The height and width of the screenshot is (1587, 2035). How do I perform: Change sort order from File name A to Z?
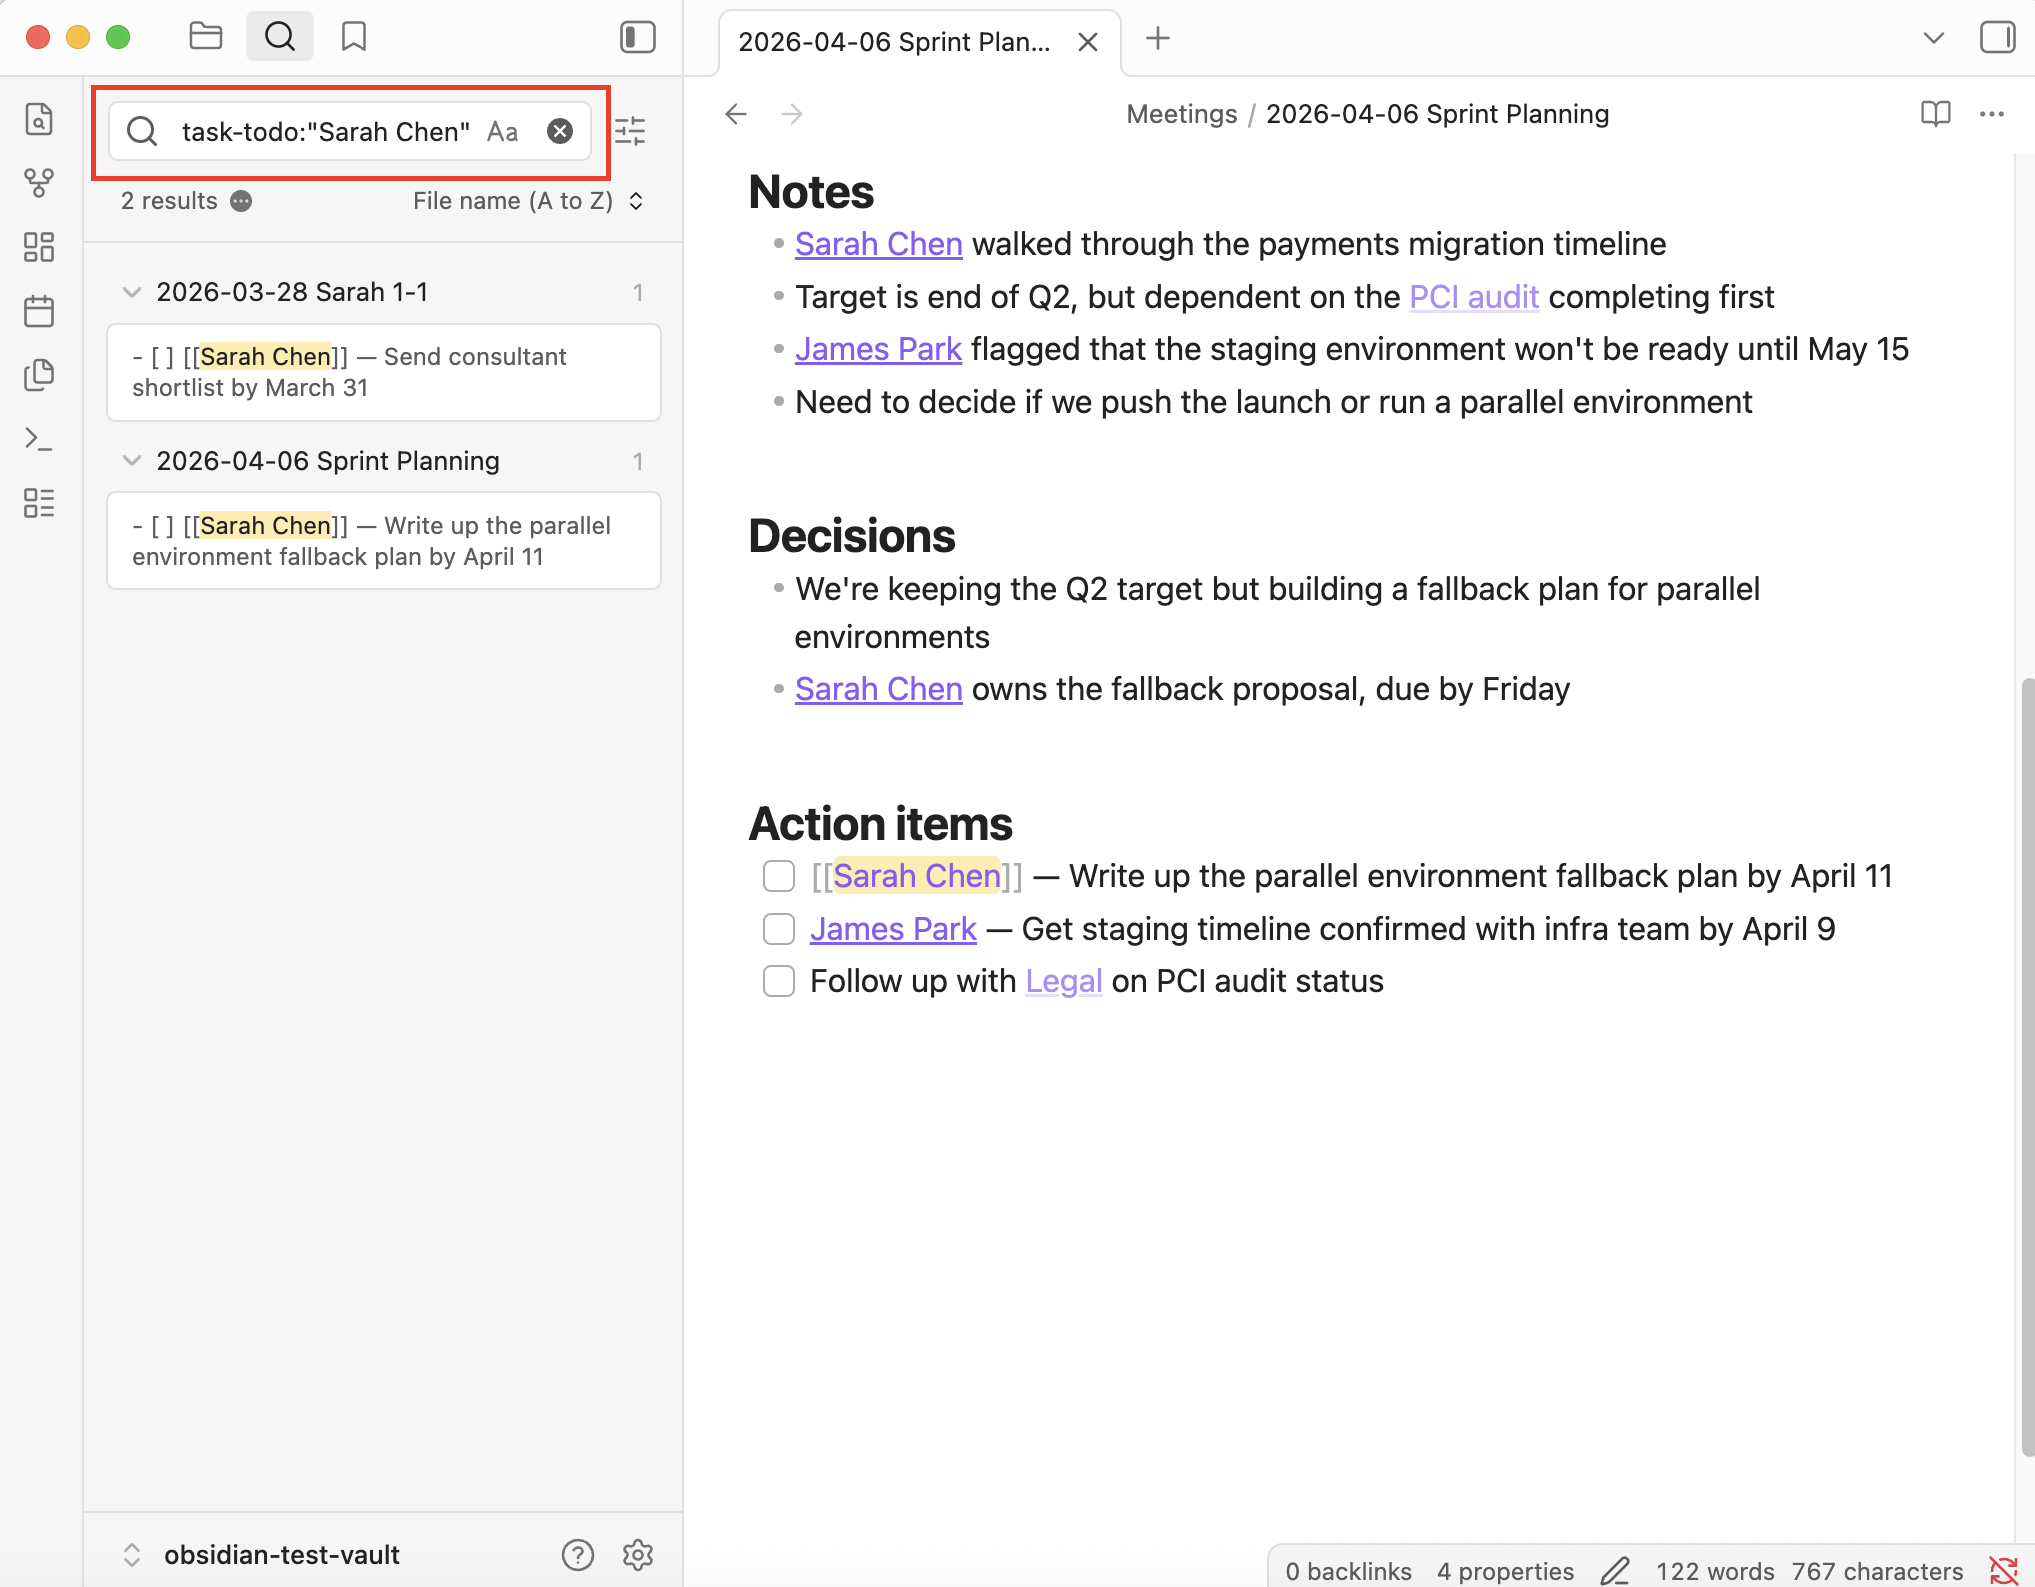pos(525,200)
